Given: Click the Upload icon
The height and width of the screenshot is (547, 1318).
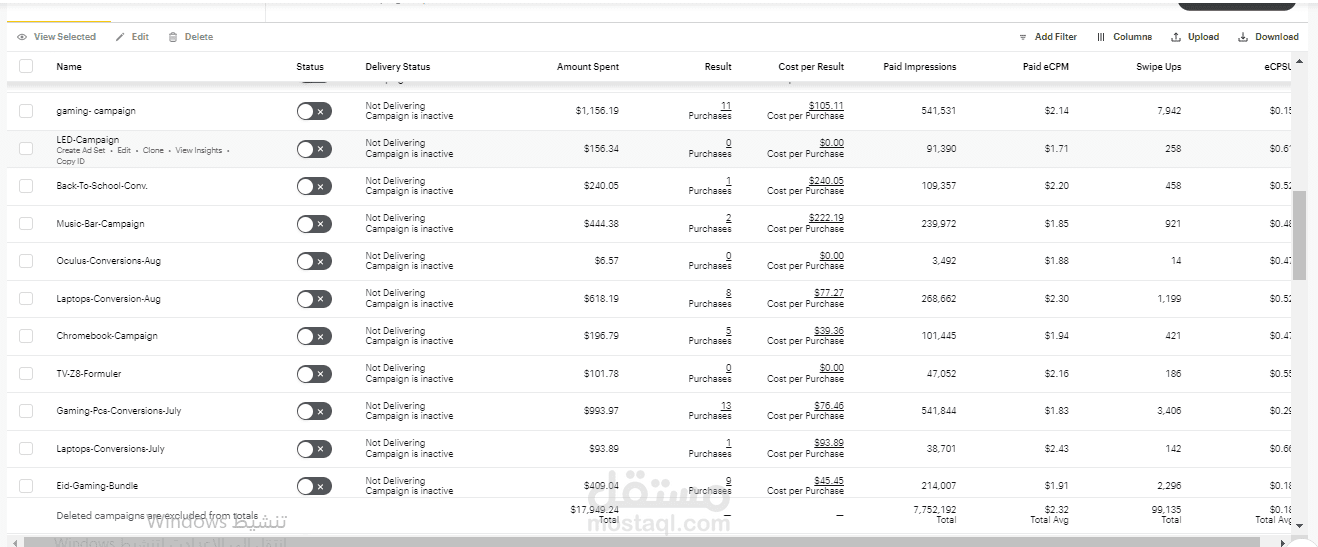Looking at the screenshot, I should 1176,37.
